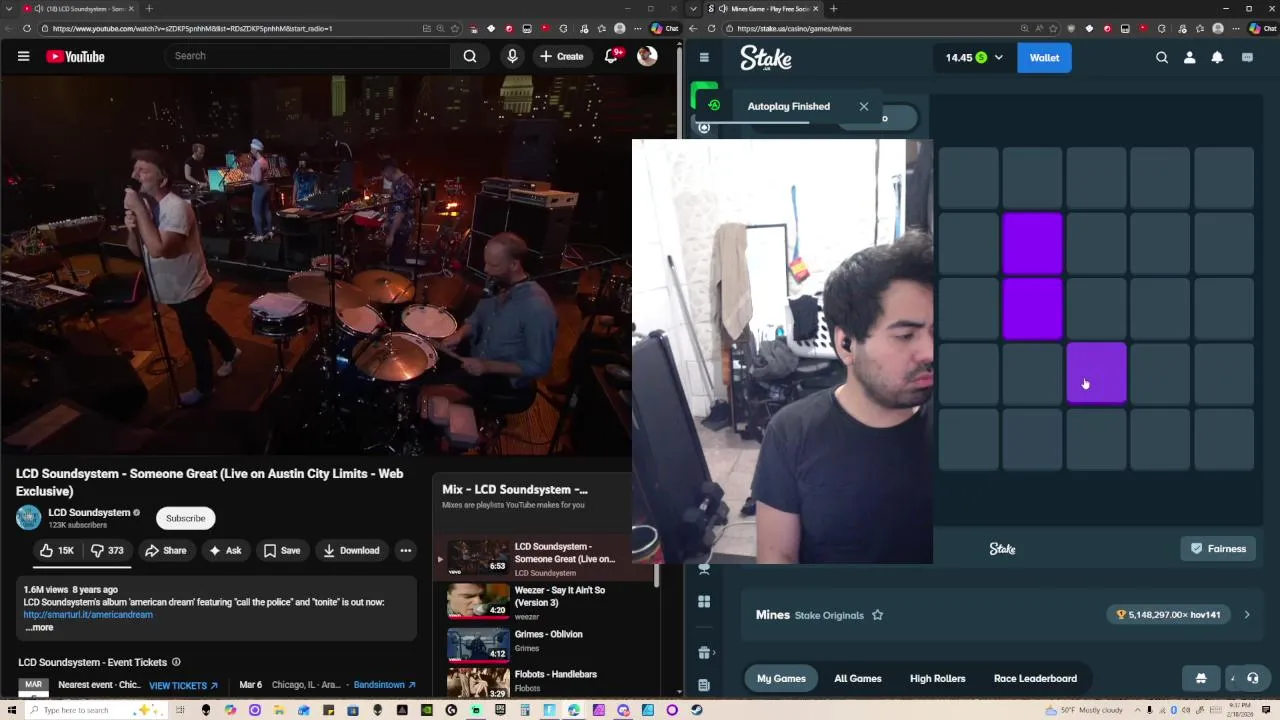This screenshot has width=1280, height=720.
Task: Reload the Stake browser page
Action: pyautogui.click(x=712, y=28)
